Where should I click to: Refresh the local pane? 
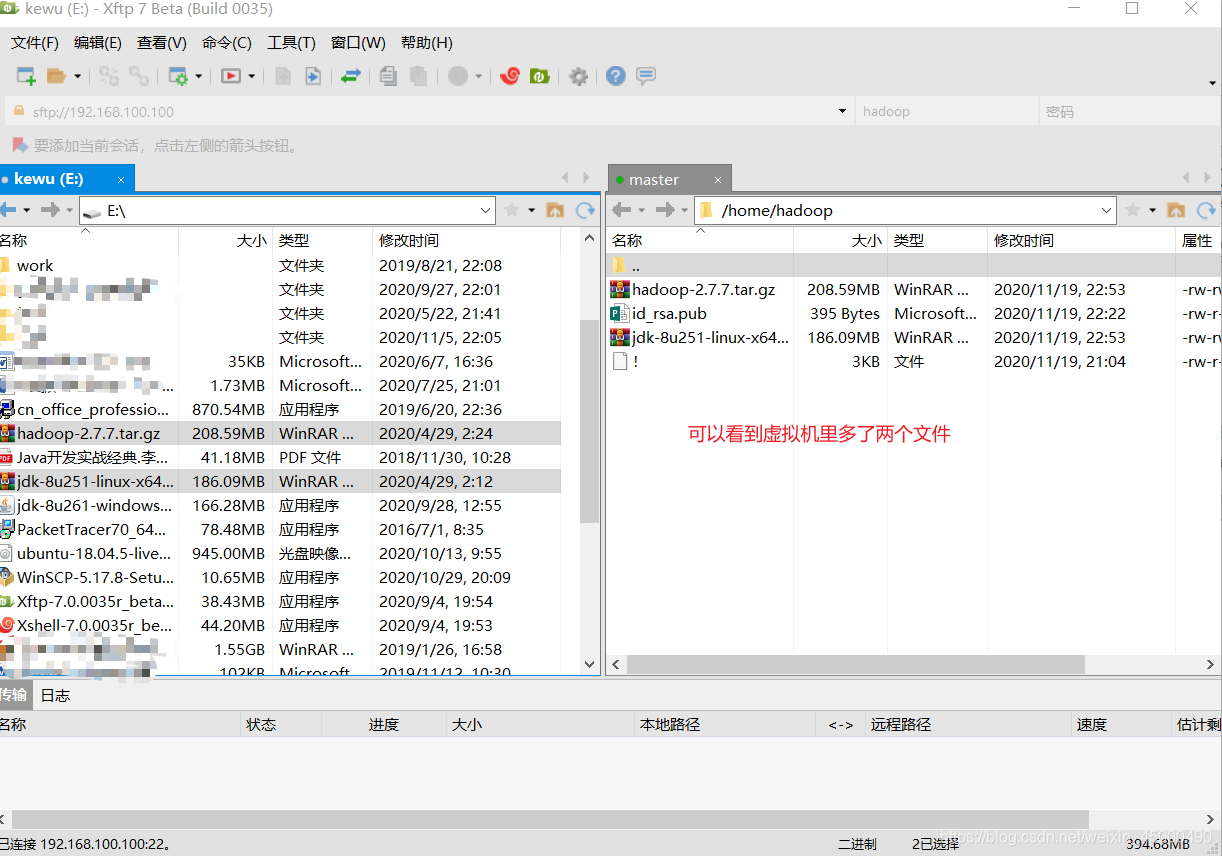tap(586, 210)
